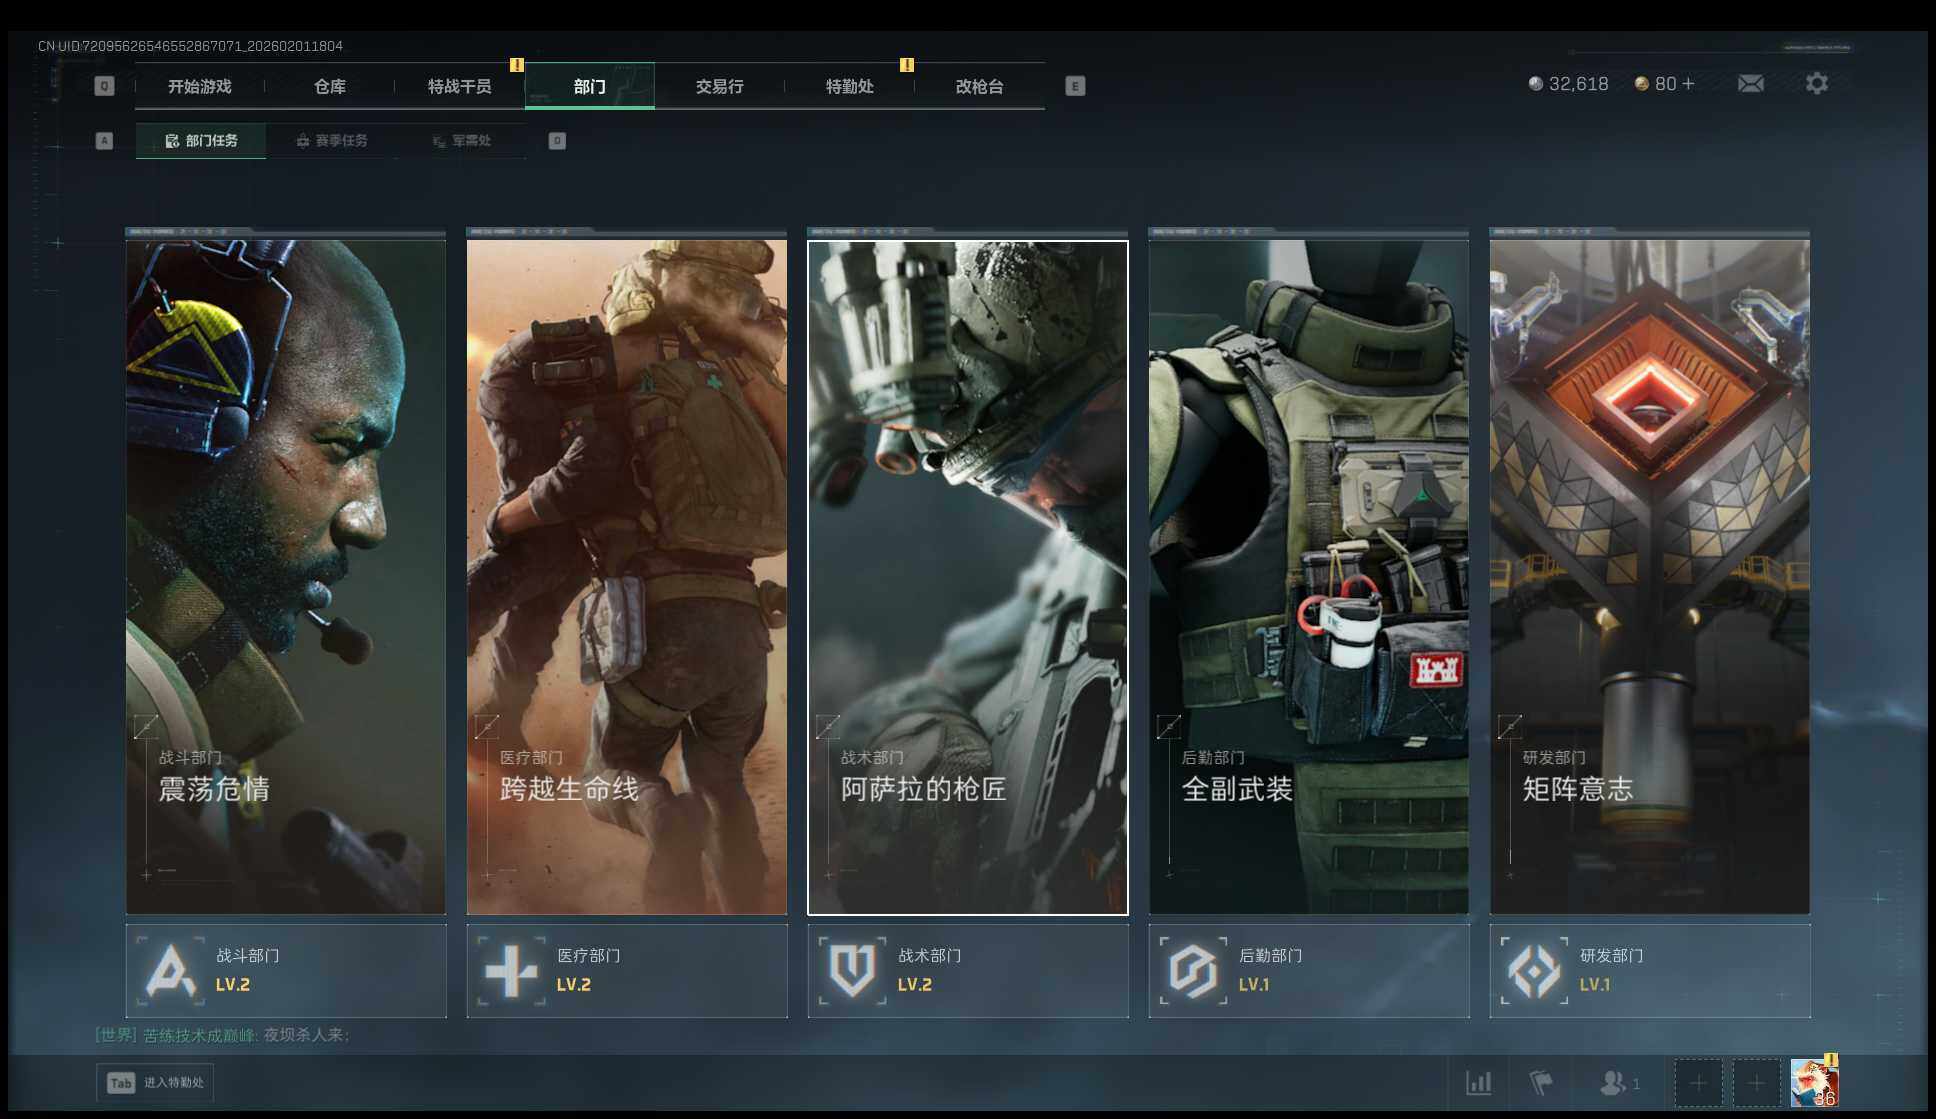Click the bar chart statistics icon
The width and height of the screenshot is (1936, 1119).
point(1478,1082)
